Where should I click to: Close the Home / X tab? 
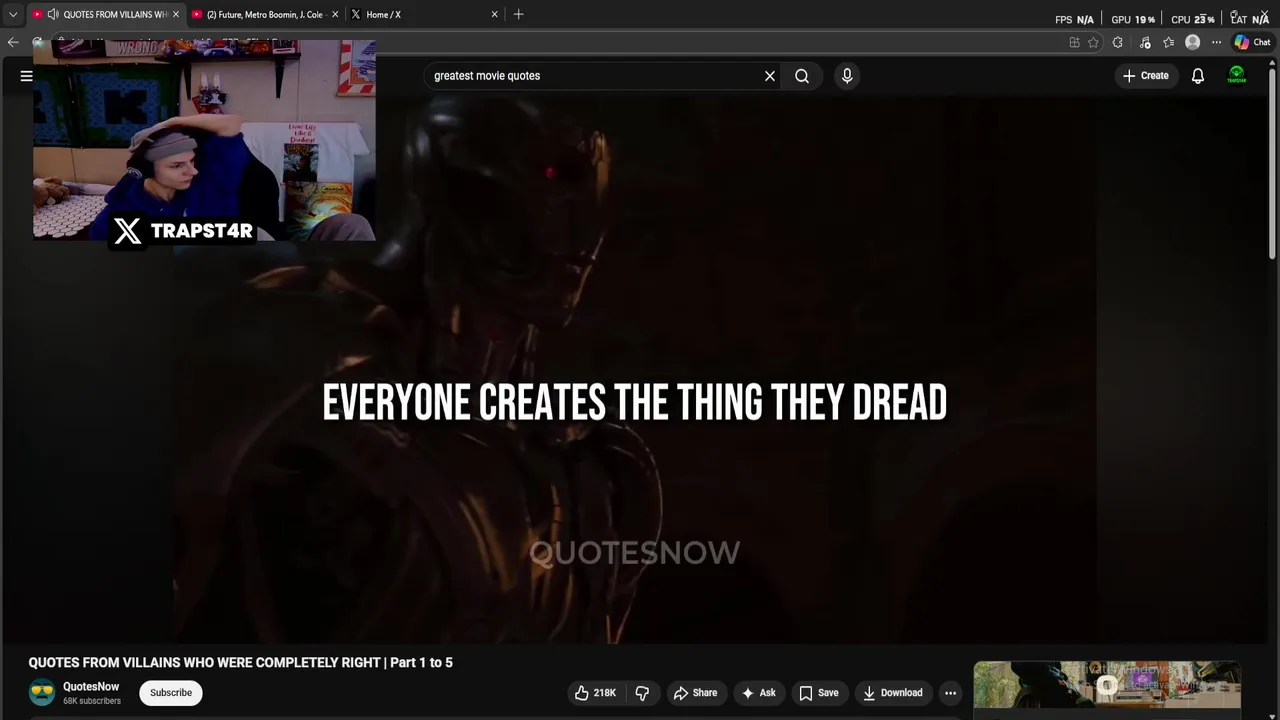tap(494, 15)
